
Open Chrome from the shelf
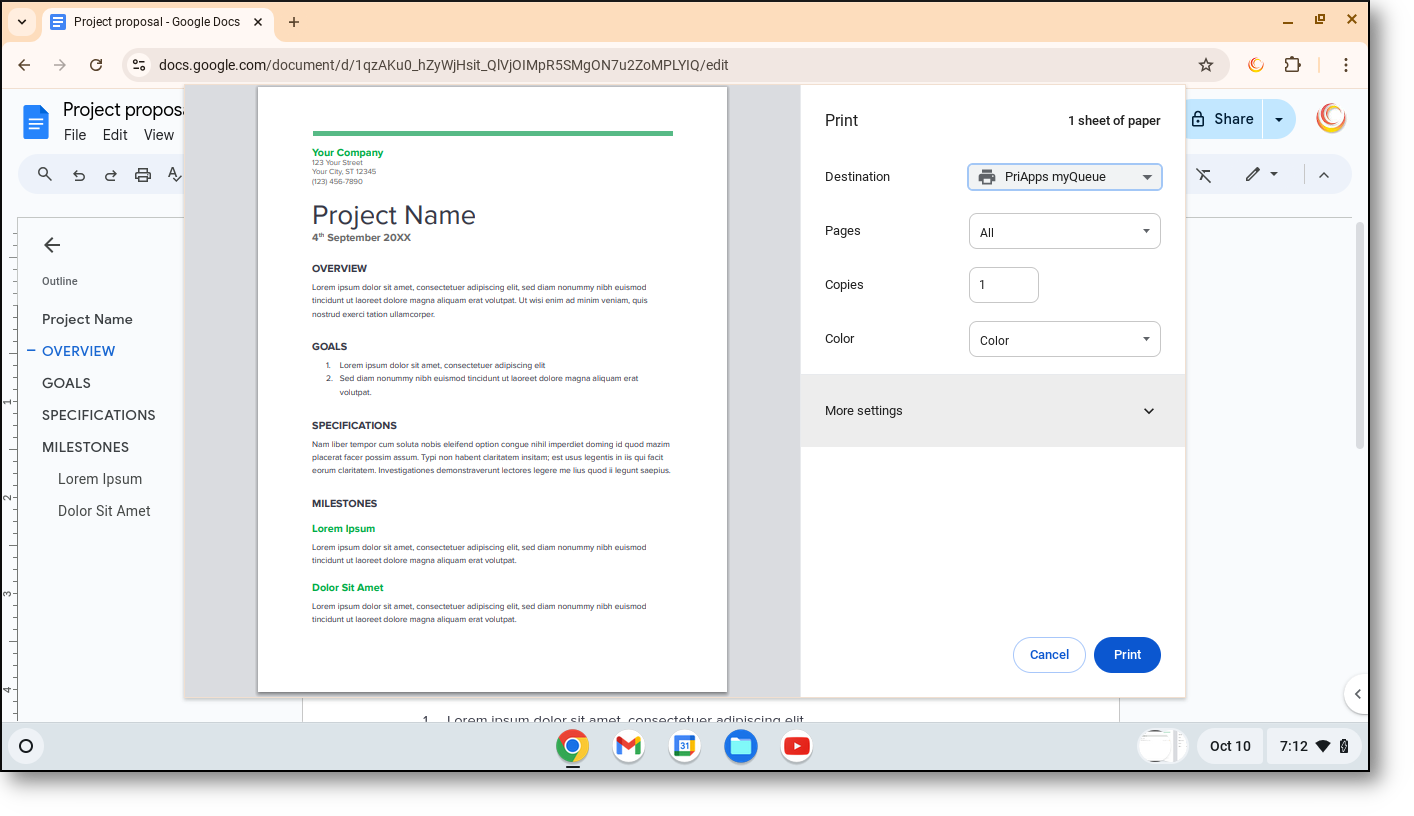click(x=573, y=746)
